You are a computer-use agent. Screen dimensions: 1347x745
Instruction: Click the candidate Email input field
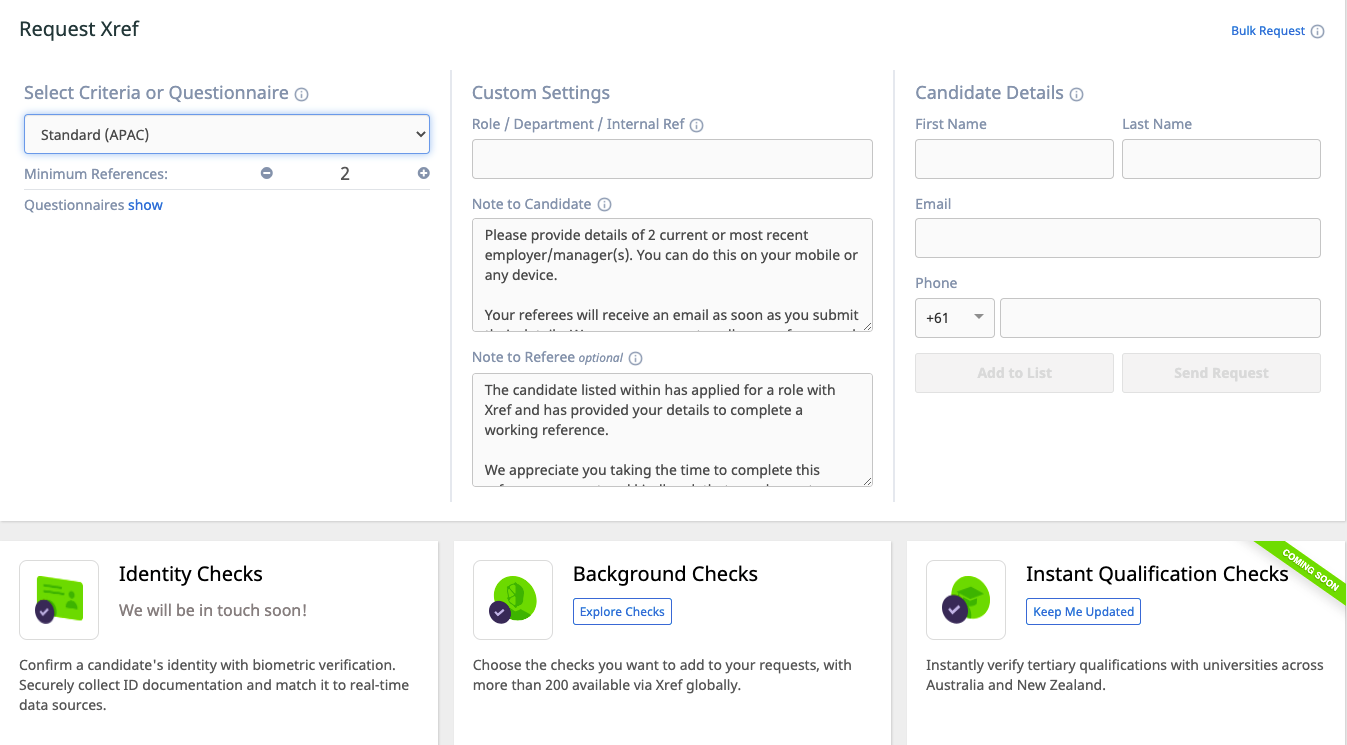[x=1117, y=238]
